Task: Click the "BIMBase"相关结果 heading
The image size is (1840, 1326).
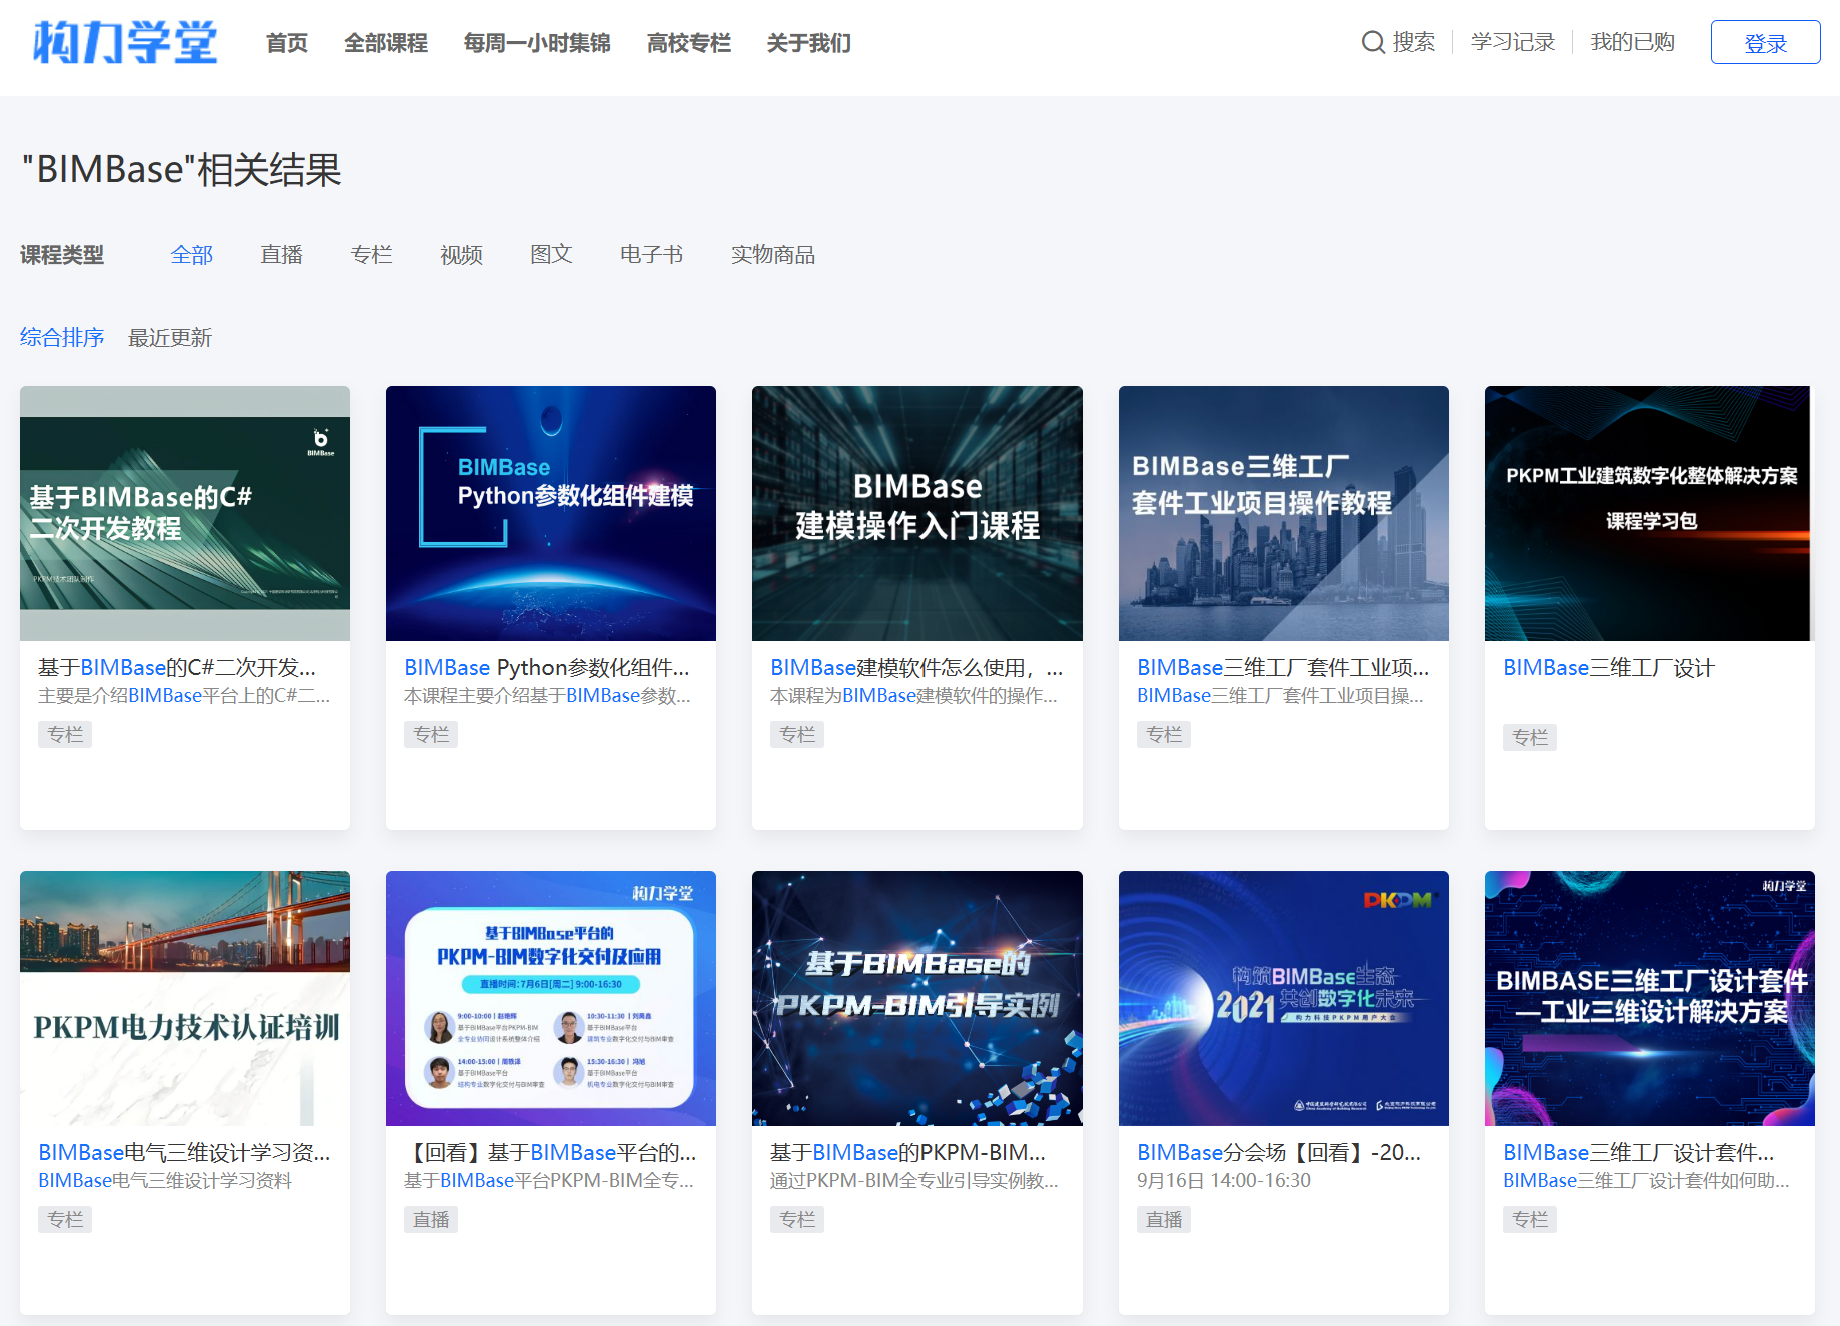Action: tap(182, 170)
